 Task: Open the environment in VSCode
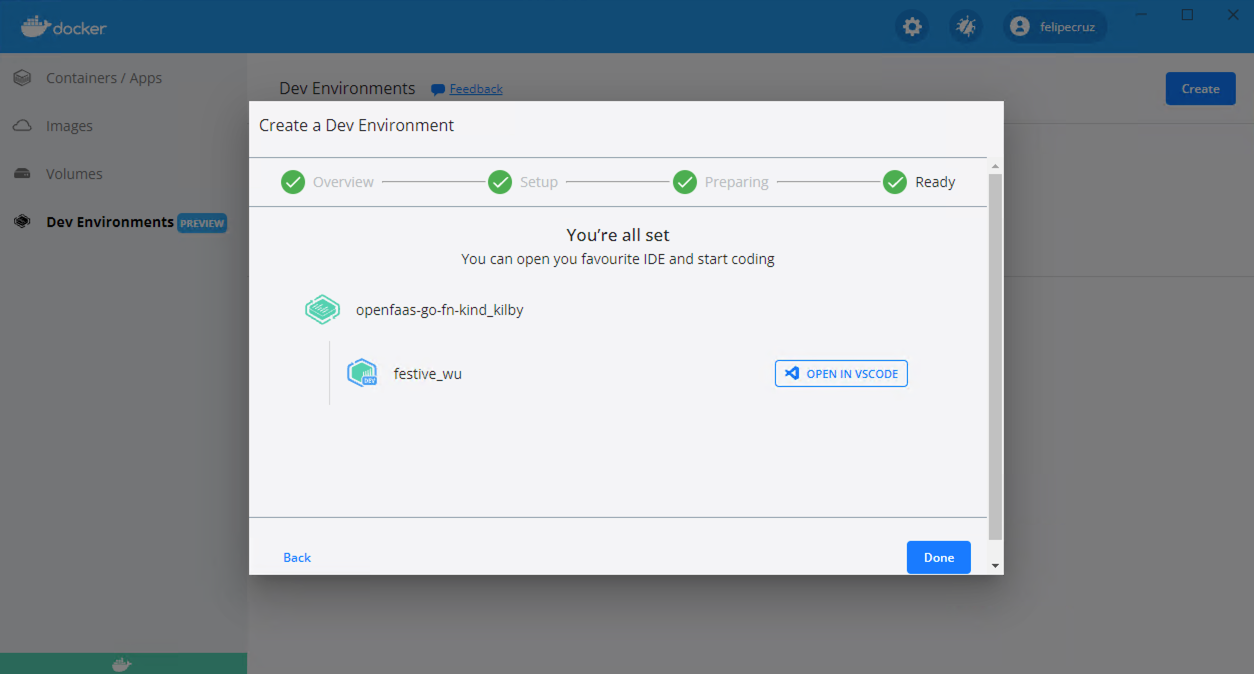[841, 373]
